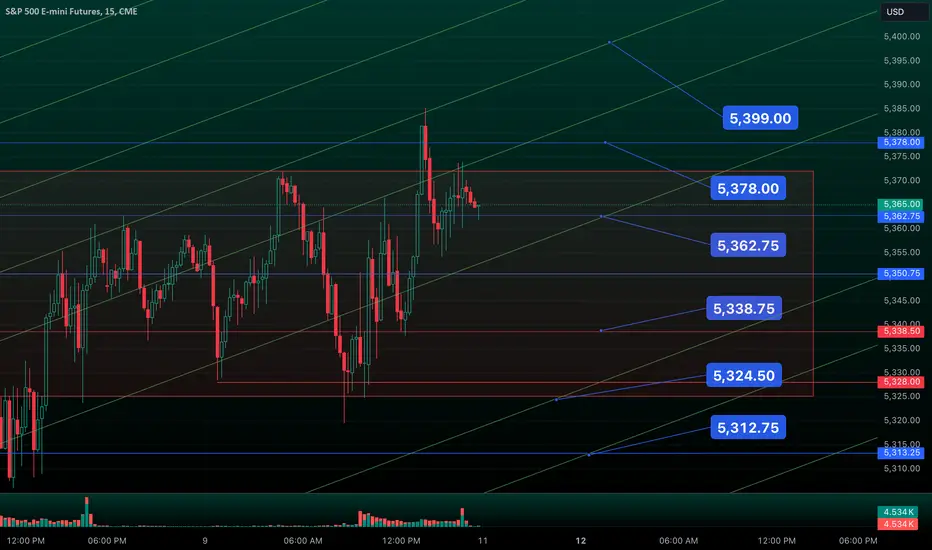Image resolution: width=932 pixels, height=550 pixels.
Task: Click the 5,385.00 price scale label
Action: [902, 109]
